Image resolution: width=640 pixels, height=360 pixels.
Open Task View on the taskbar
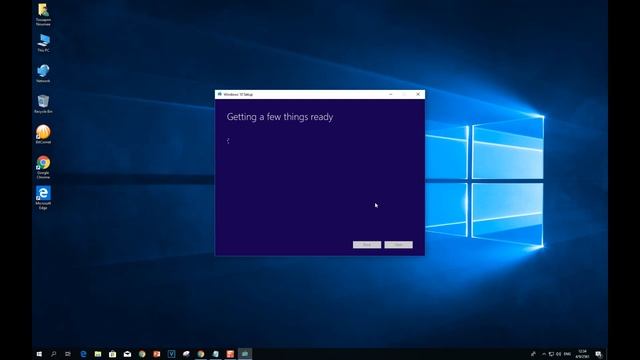[68, 354]
